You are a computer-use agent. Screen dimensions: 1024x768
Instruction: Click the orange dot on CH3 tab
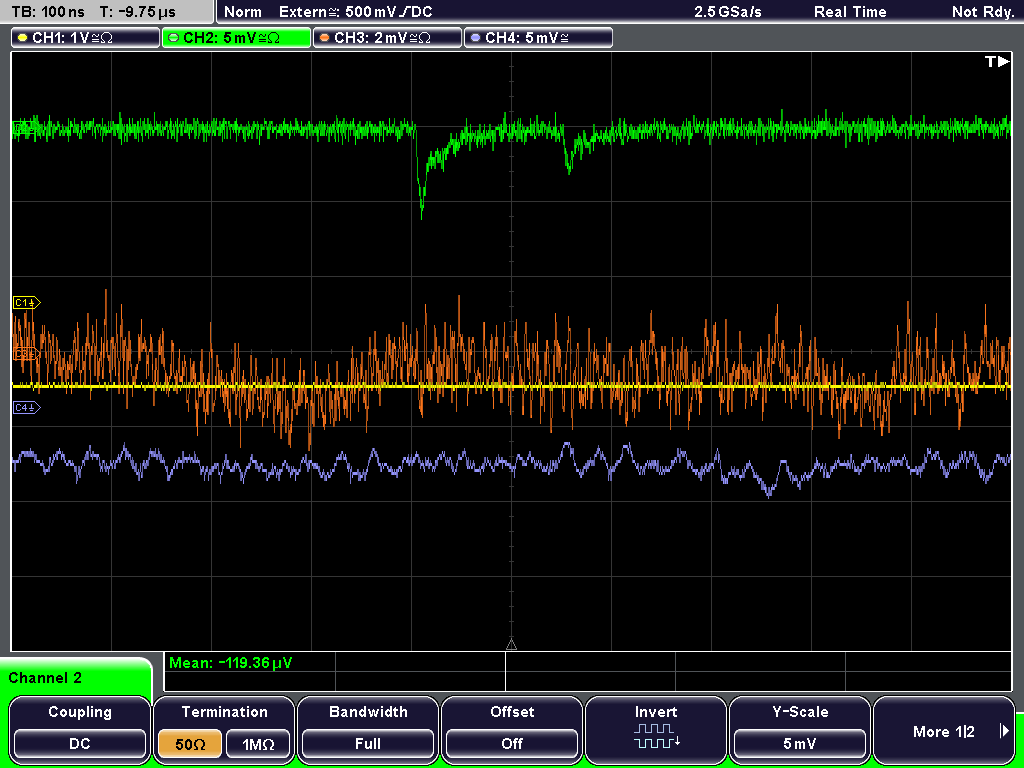325,38
